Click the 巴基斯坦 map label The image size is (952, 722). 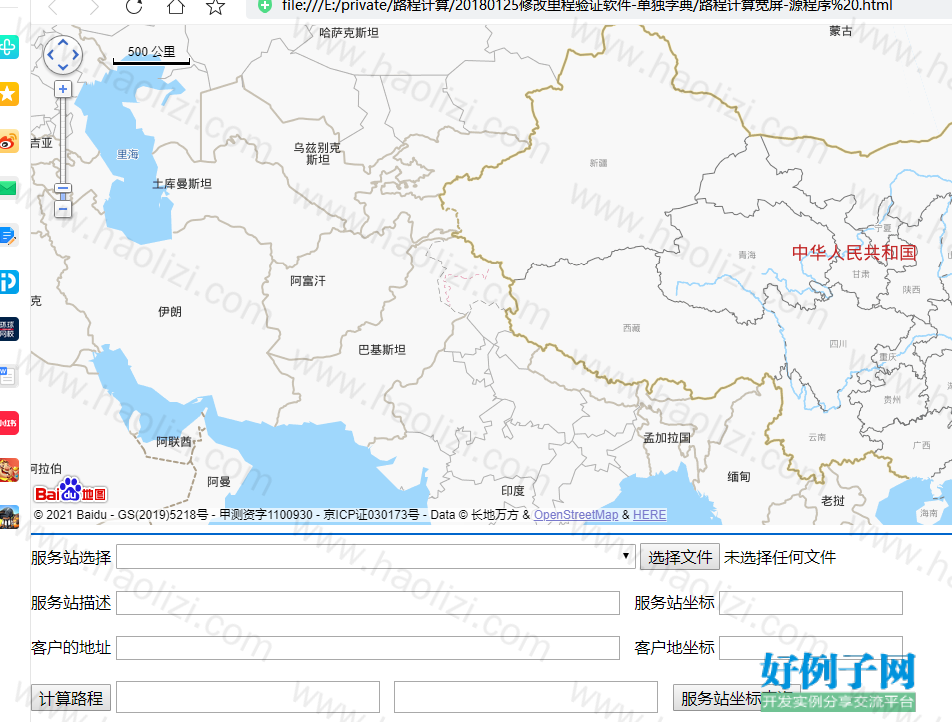pyautogui.click(x=382, y=349)
